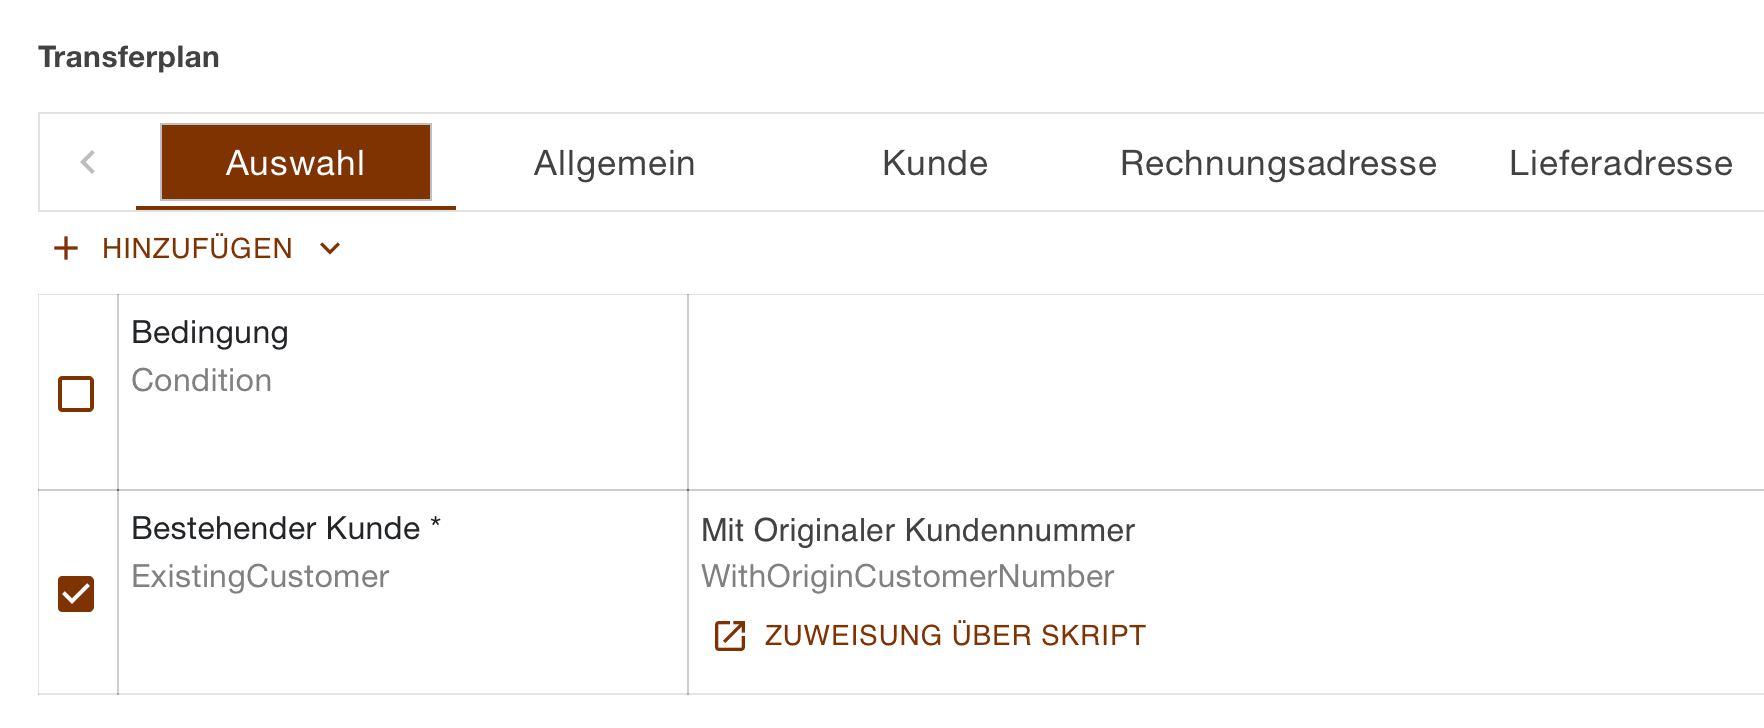This screenshot has width=1764, height=728.
Task: Click the Bedingung row label
Action: pyautogui.click(x=210, y=333)
